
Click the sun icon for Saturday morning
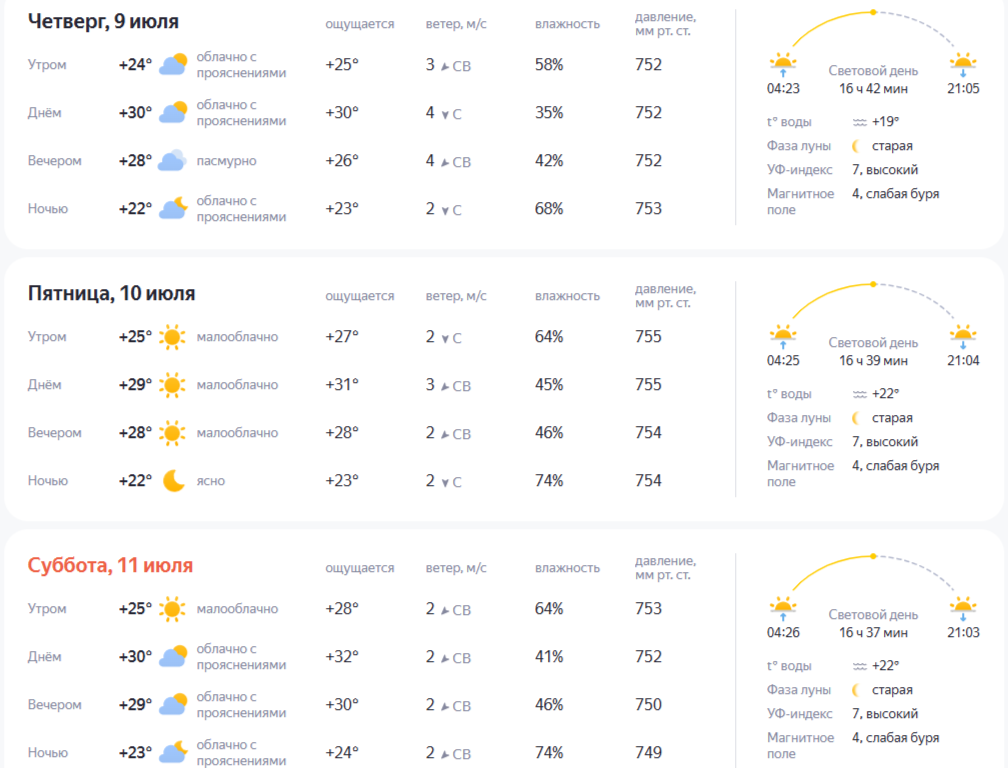tap(172, 609)
